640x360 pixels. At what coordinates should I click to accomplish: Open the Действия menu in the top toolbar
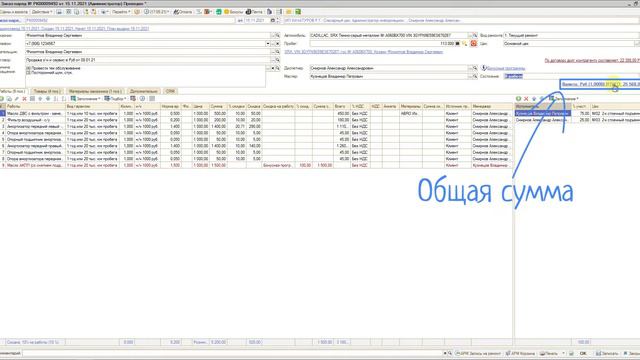pyautogui.click(x=41, y=12)
